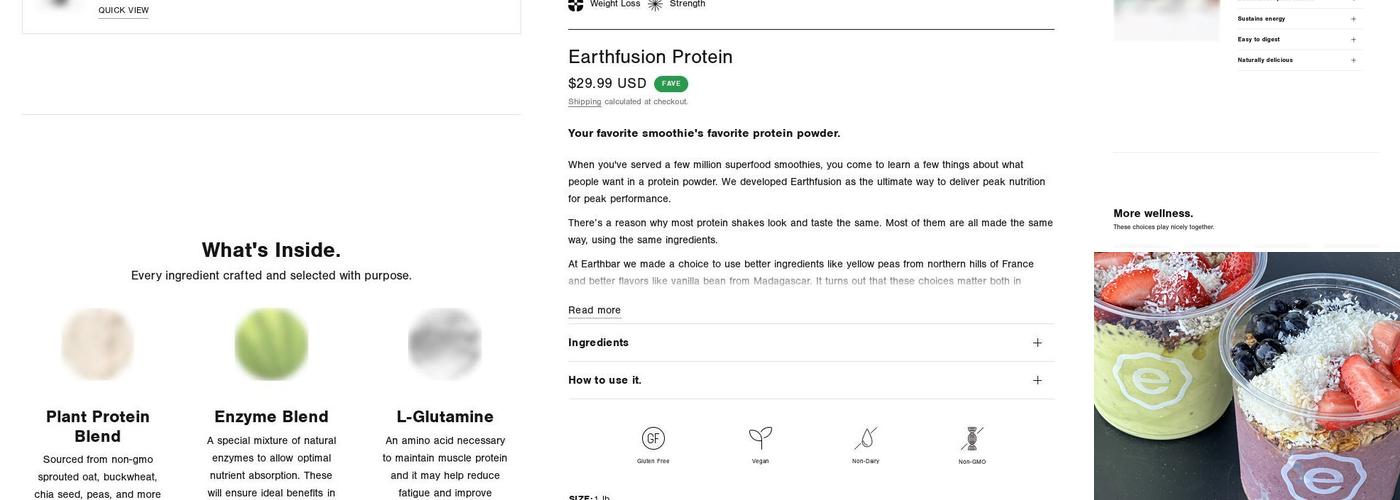Click the L-Glutamine ingredient image

pyautogui.click(x=445, y=344)
